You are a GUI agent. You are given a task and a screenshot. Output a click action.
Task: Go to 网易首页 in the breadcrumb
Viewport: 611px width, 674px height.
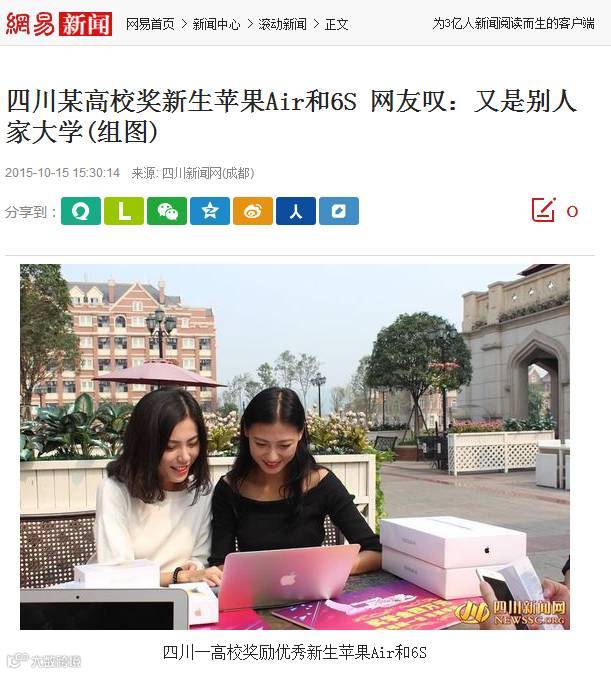pos(150,25)
